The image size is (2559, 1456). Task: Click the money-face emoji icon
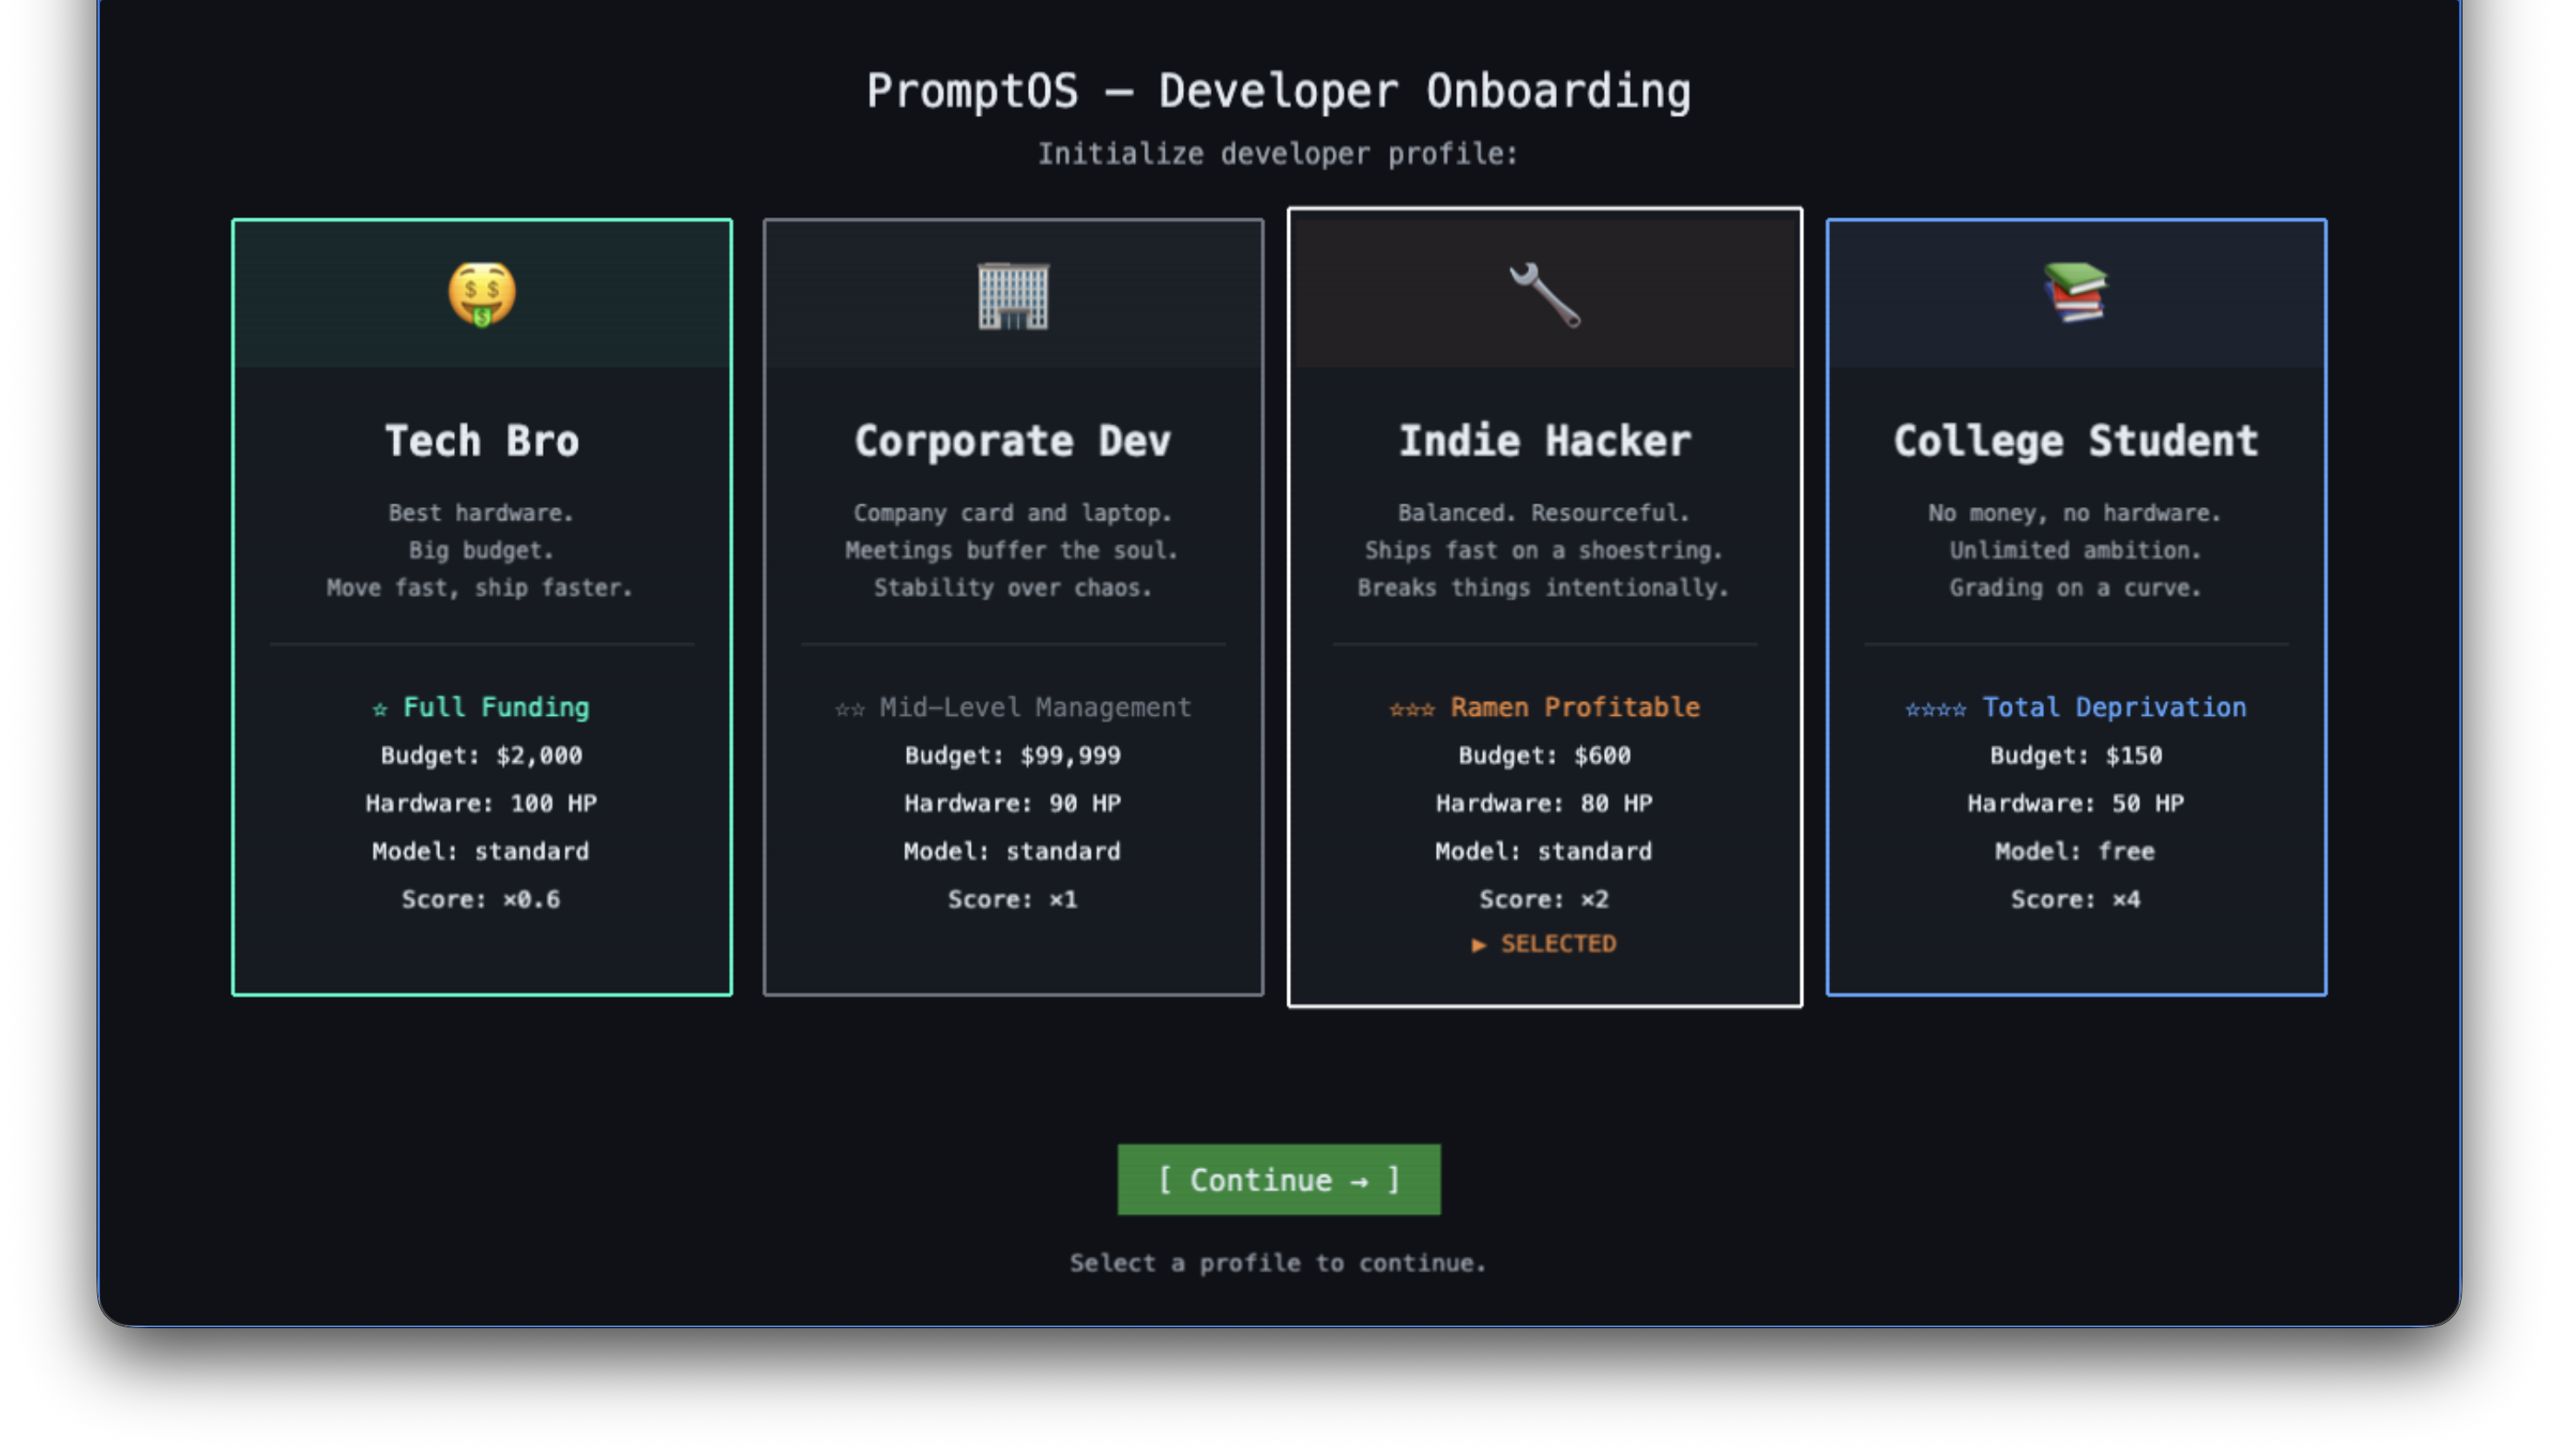[481, 294]
